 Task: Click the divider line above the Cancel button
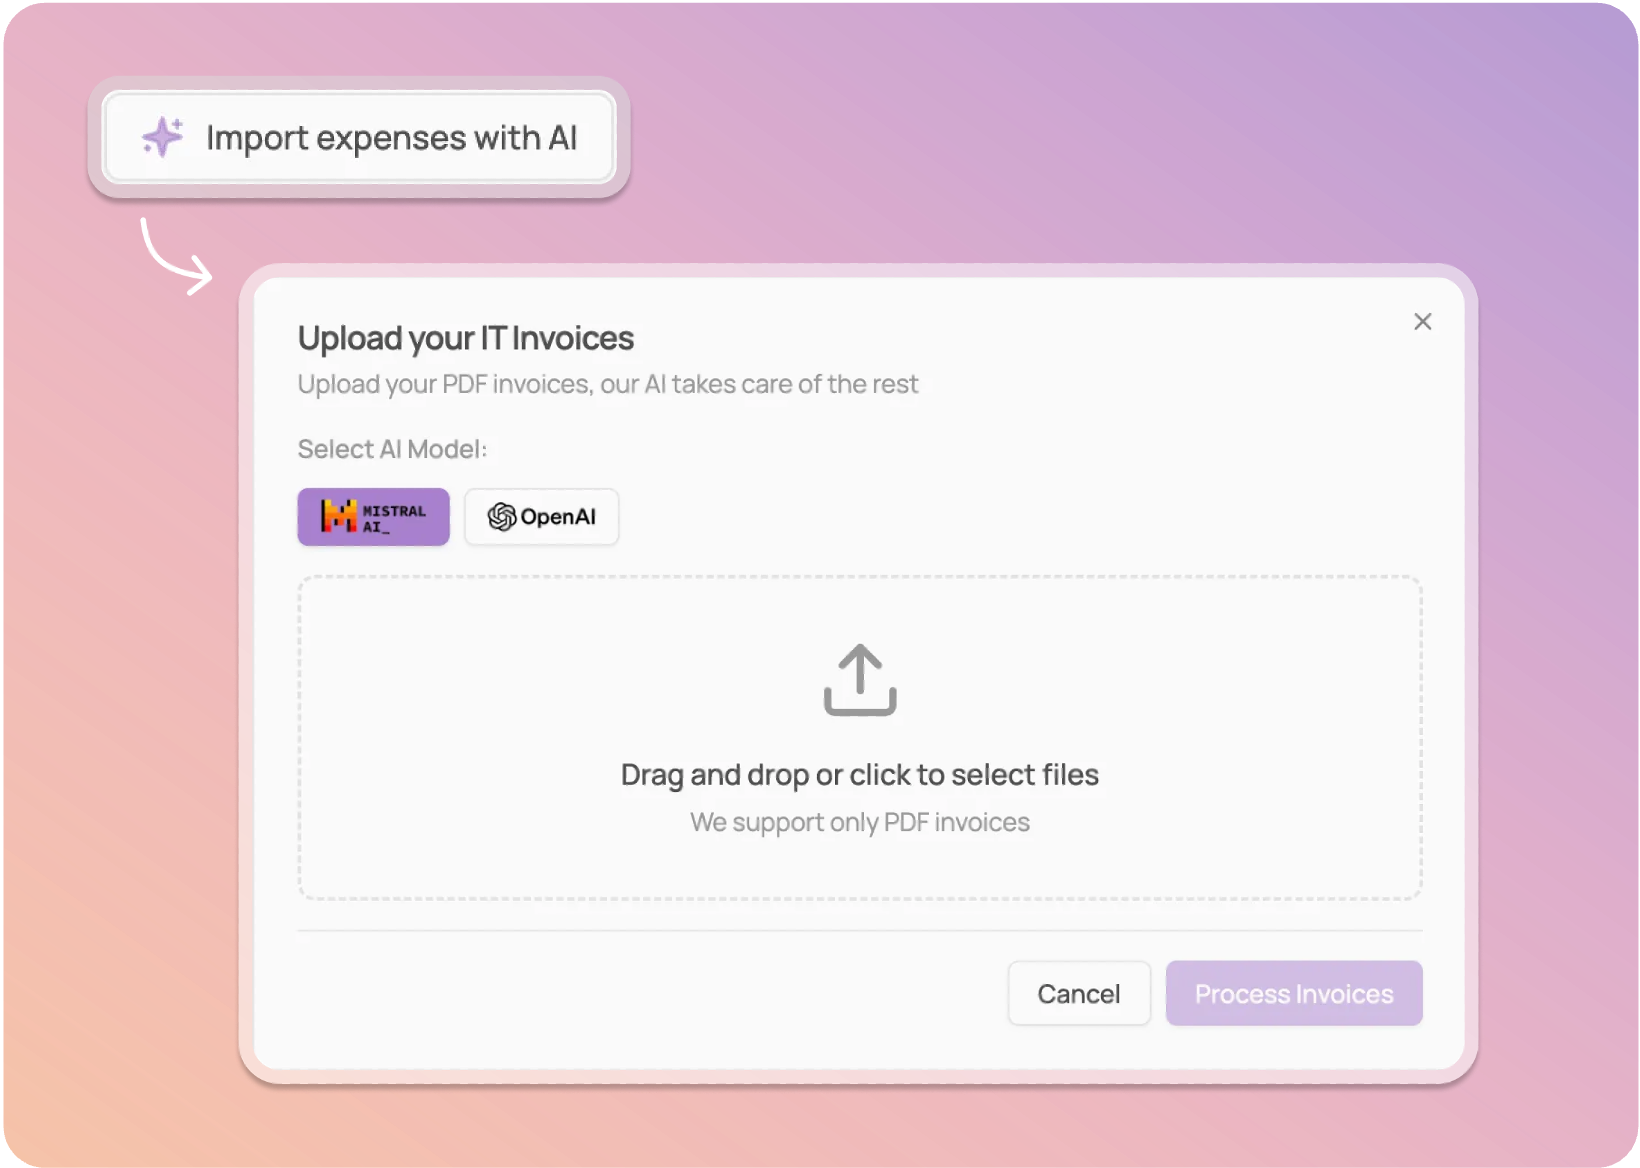[x=860, y=931]
